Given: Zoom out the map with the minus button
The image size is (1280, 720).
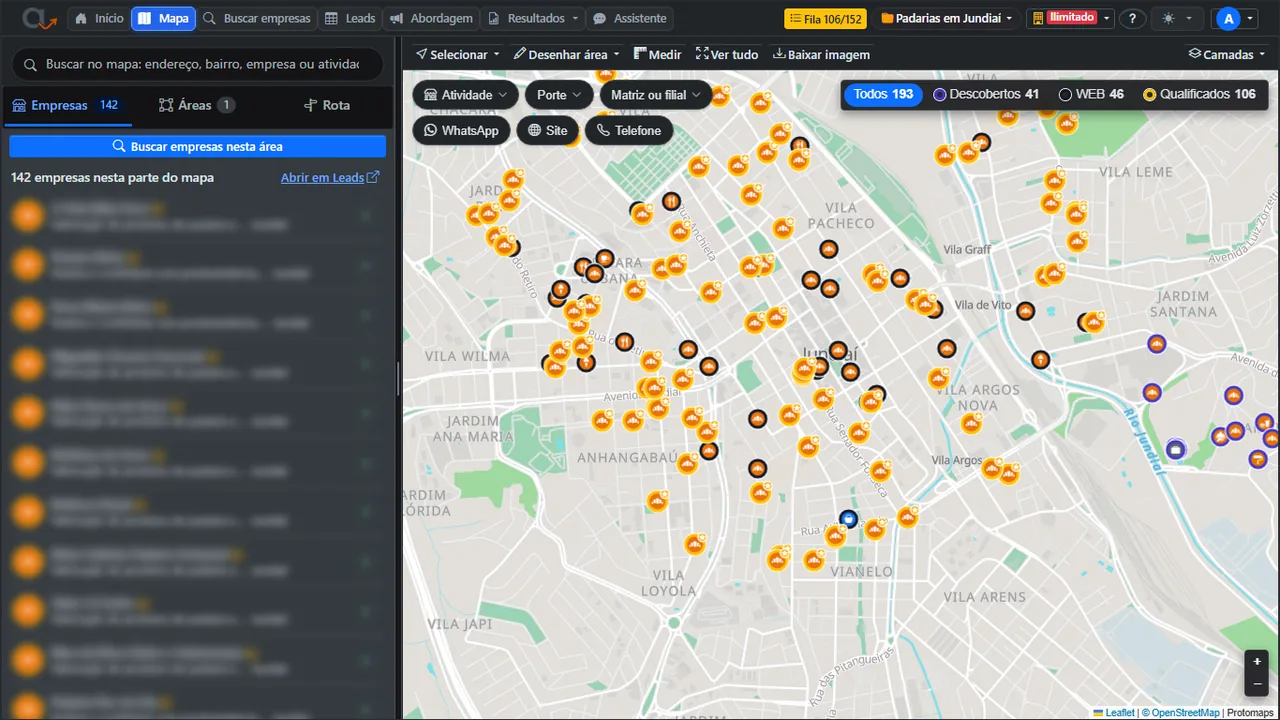Looking at the screenshot, I should [1257, 684].
